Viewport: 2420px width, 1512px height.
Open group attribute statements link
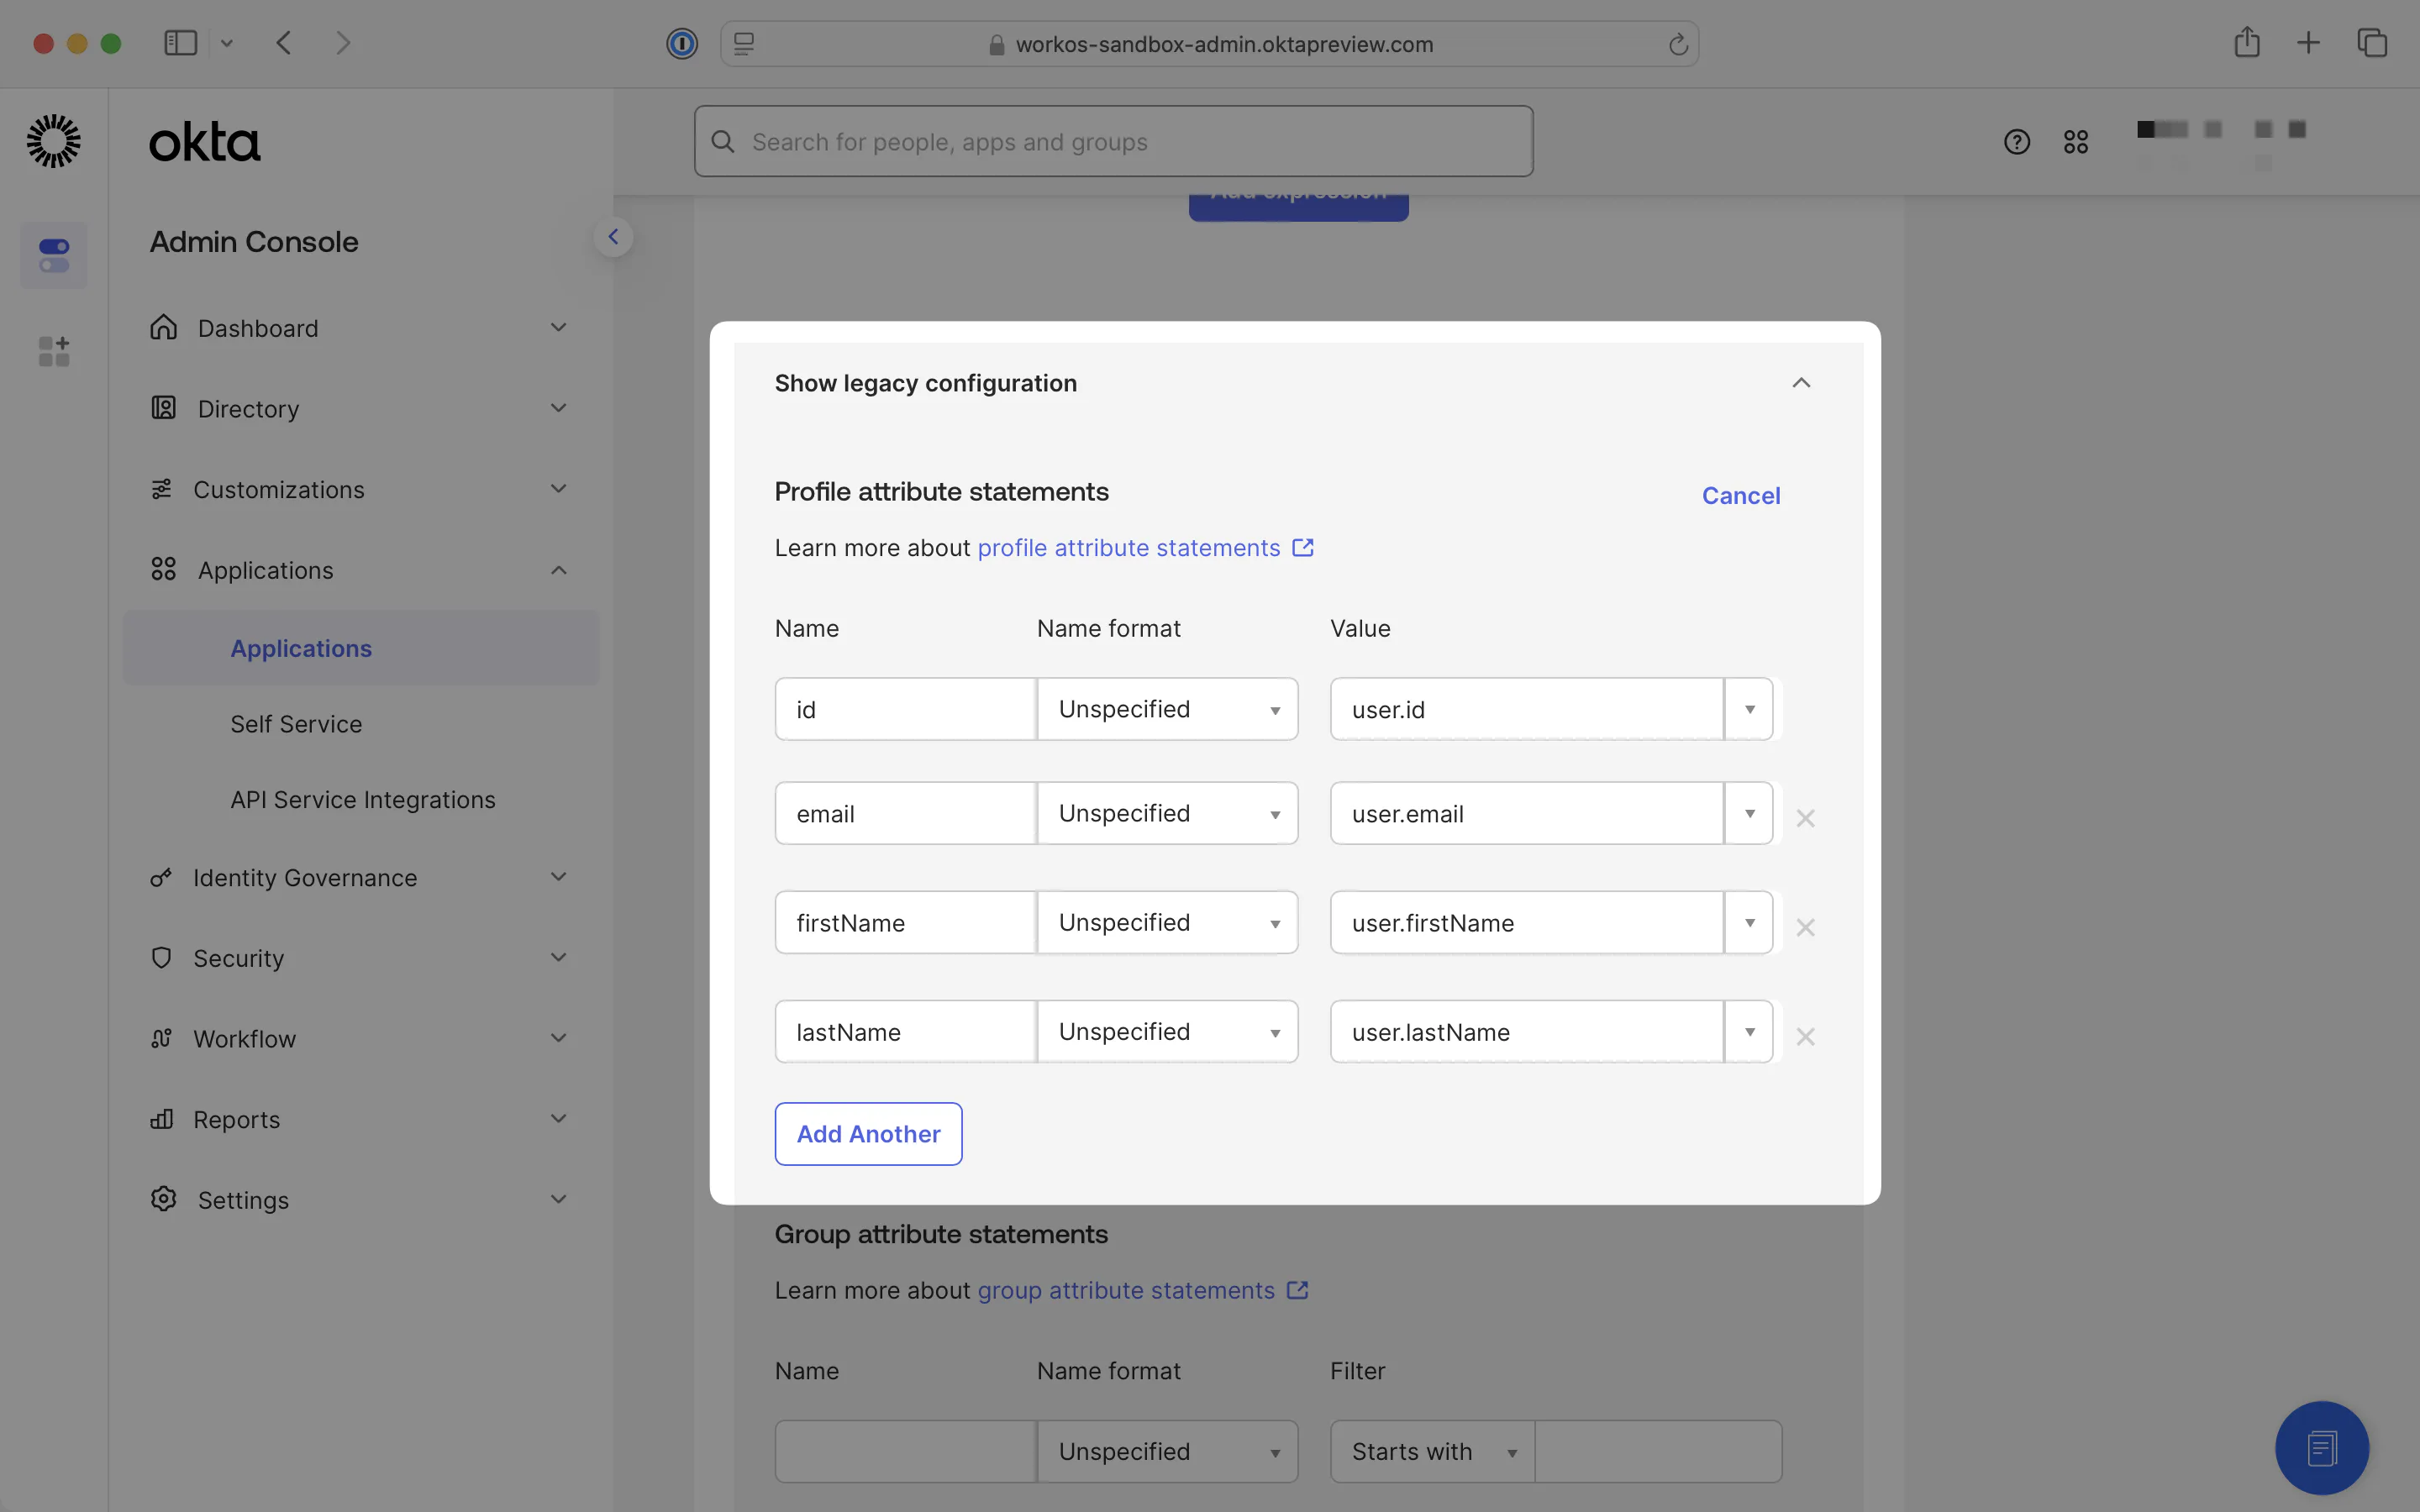click(x=1126, y=1290)
